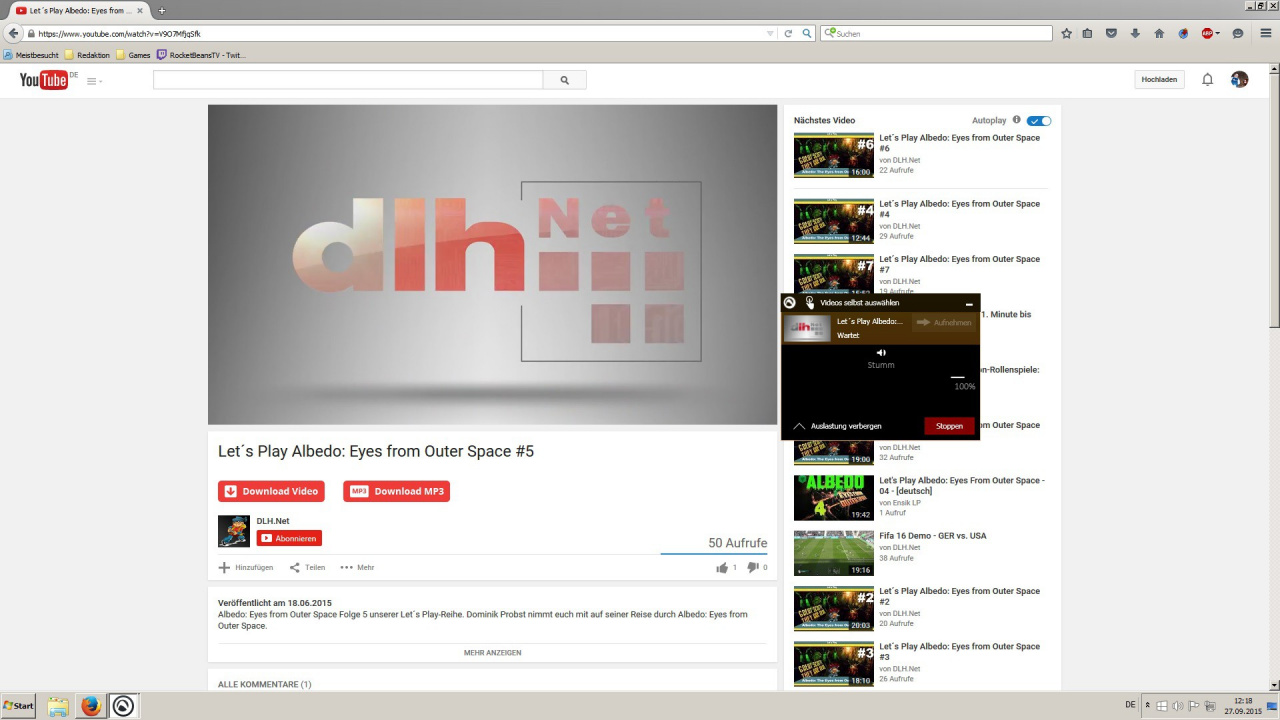Viewport: 1280px width, 720px height.
Task: Minimize the recorder overlay panel
Action: tap(969, 304)
